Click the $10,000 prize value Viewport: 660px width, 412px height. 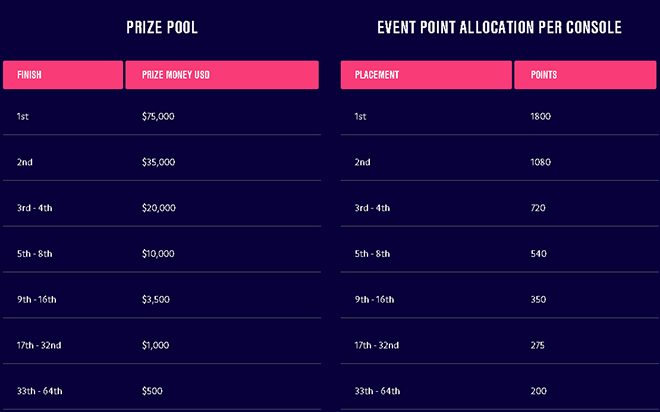point(158,254)
